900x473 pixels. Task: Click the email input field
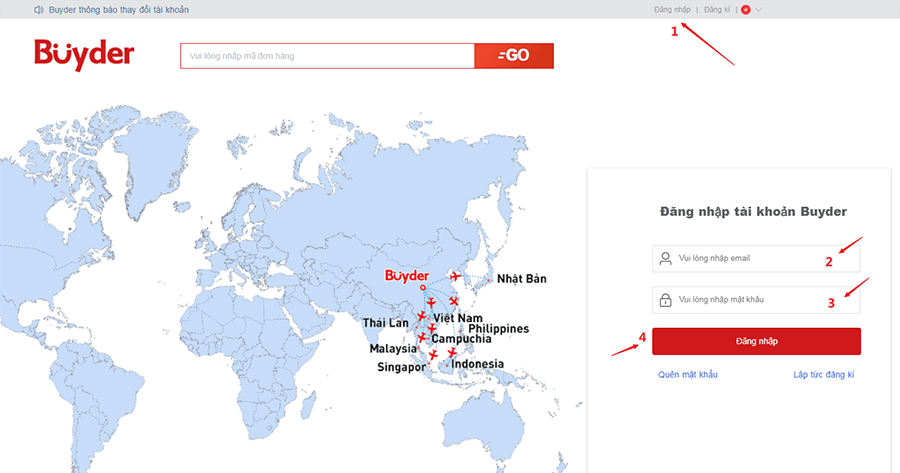[756, 258]
